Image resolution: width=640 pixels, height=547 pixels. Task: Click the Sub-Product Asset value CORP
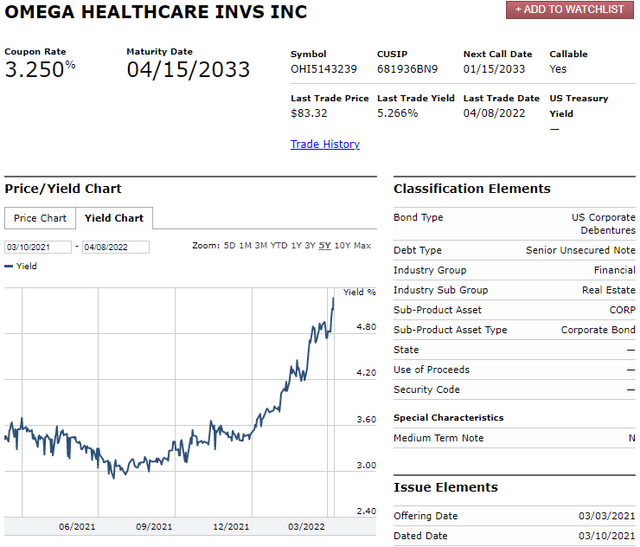click(x=622, y=310)
